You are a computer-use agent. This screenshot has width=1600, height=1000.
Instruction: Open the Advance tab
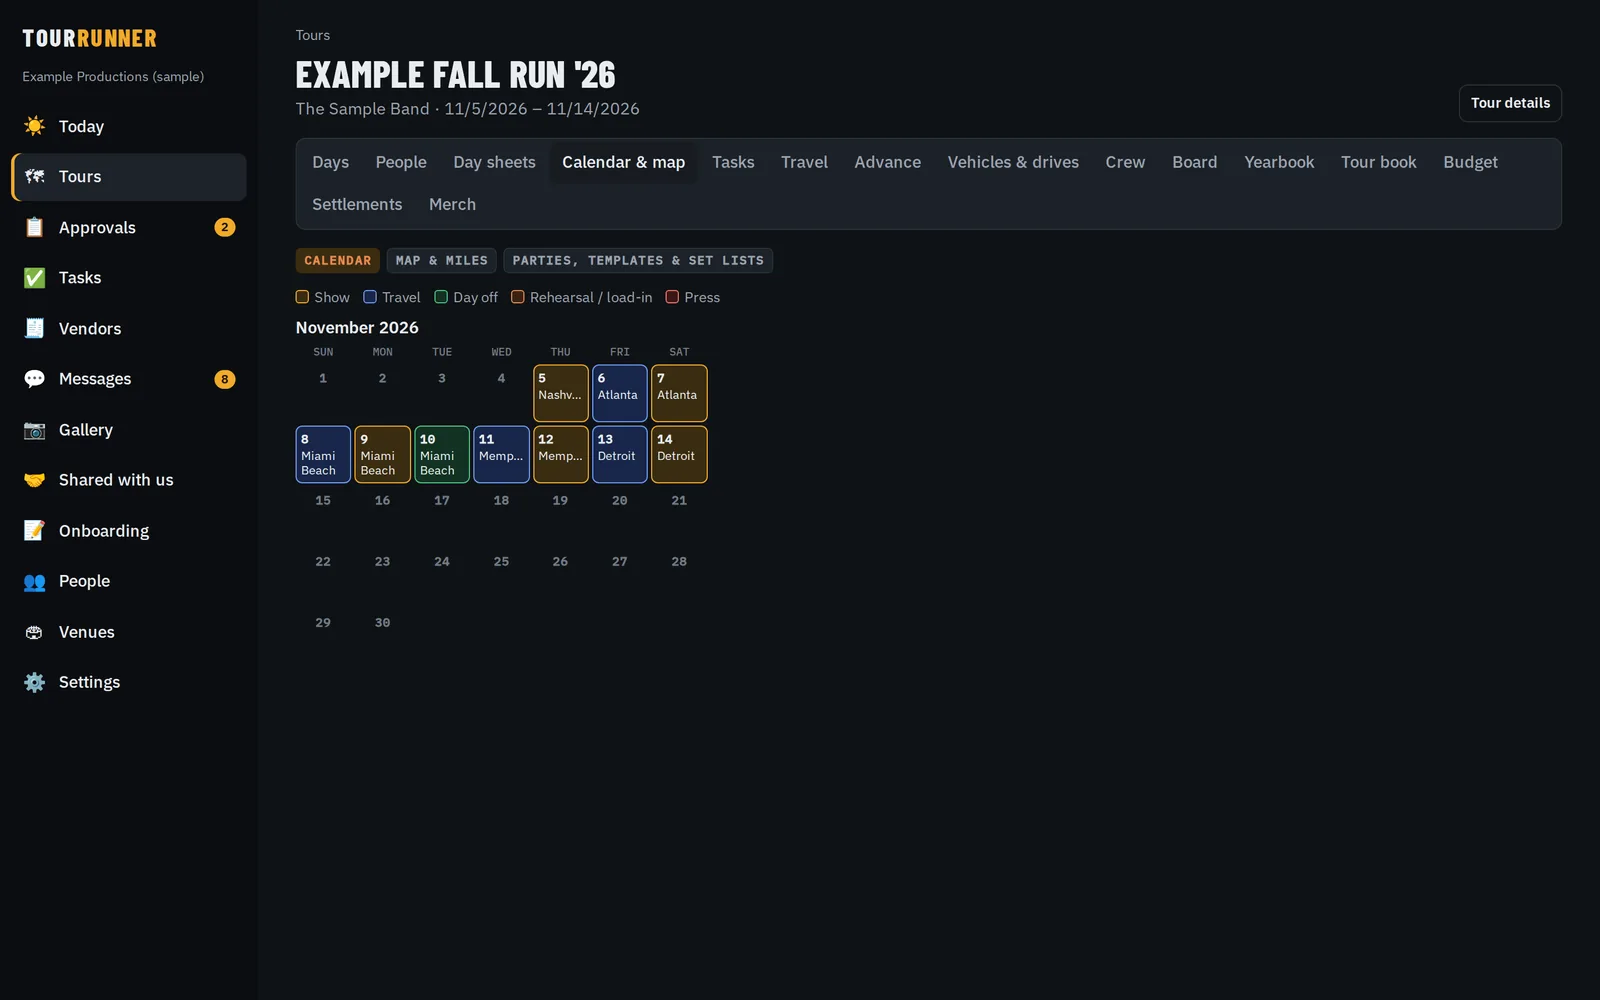click(887, 162)
